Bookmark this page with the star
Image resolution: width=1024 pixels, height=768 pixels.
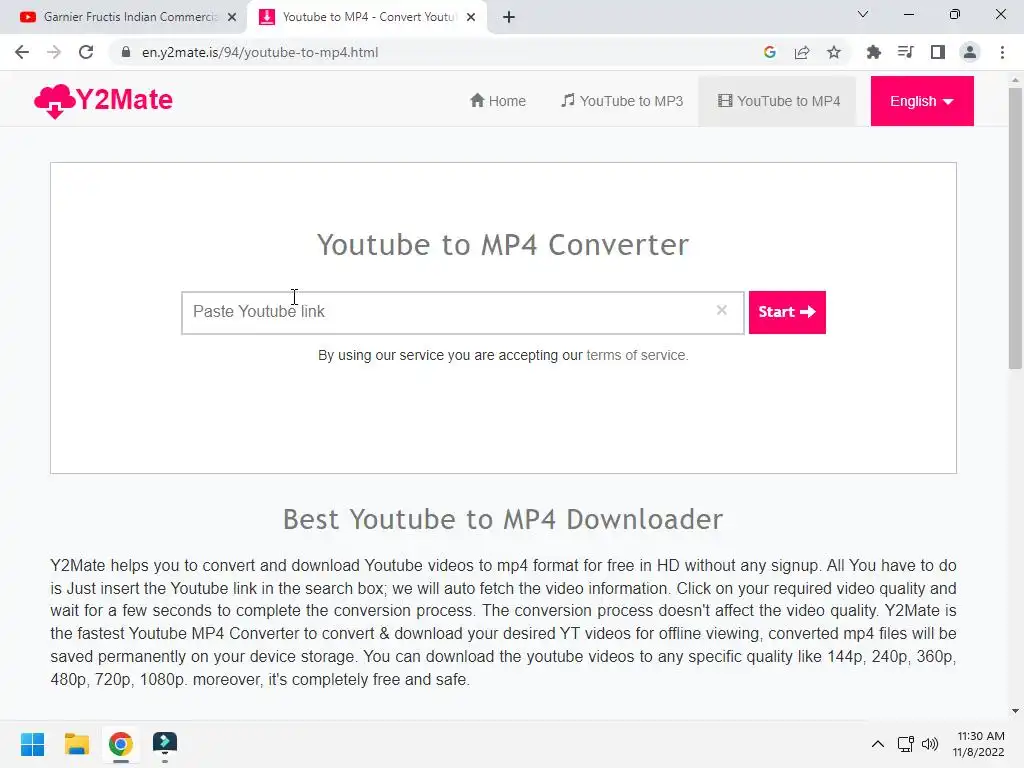834,52
